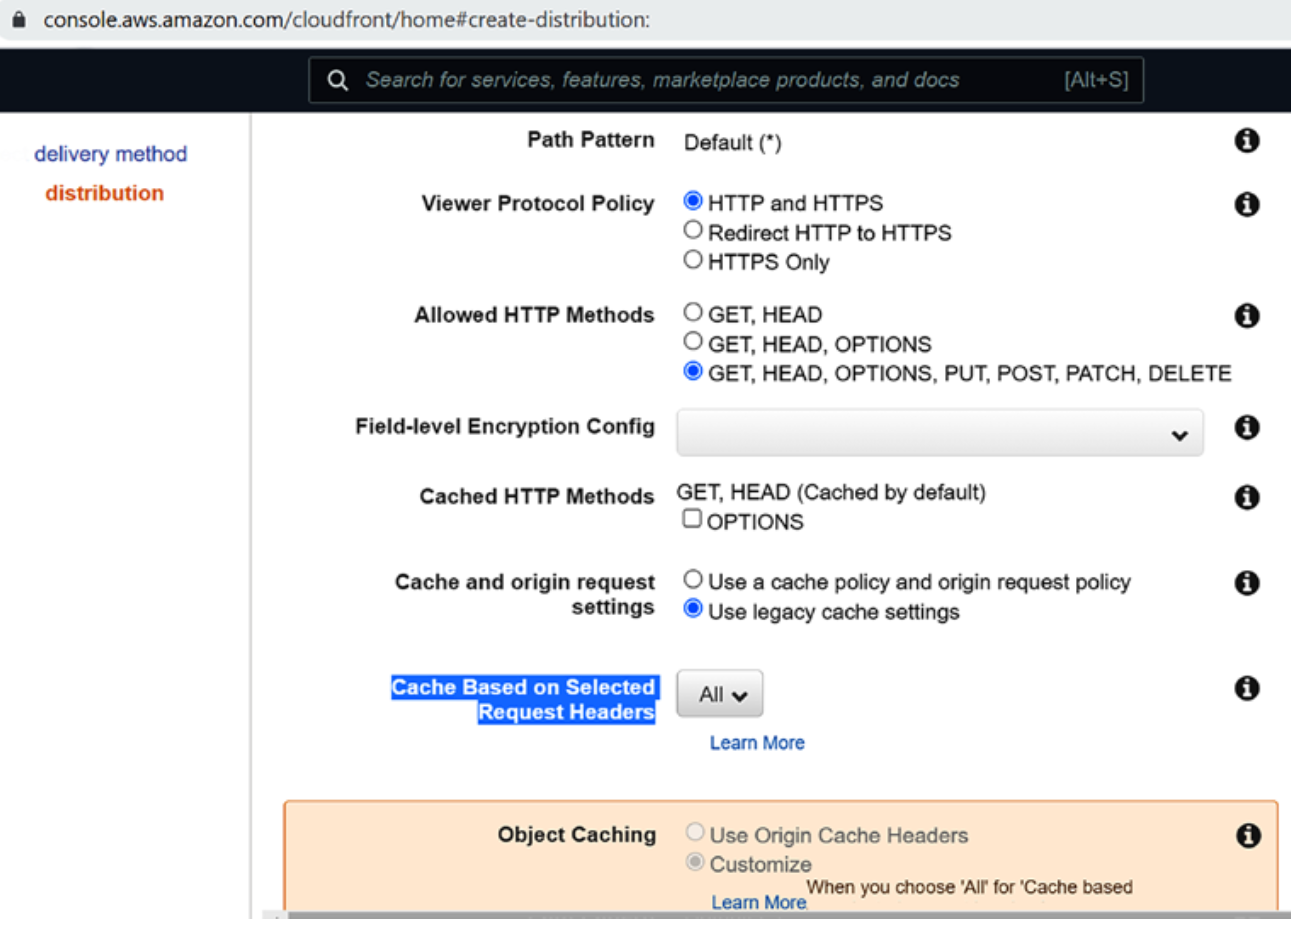Open Field-level Encryption Config dropdown
This screenshot has height=926, width=1291.
tap(940, 433)
